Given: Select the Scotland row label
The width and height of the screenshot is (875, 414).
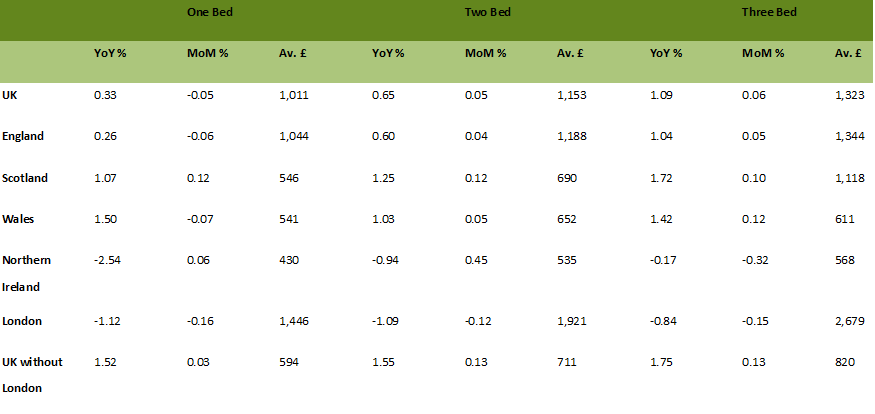Looking at the screenshot, I should point(25,178).
